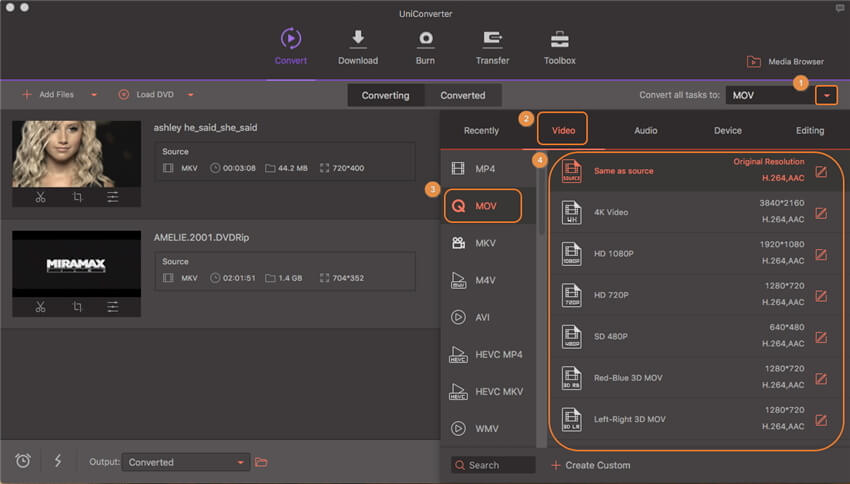Switch to the Converted tab
850x484 pixels.
(x=462, y=95)
